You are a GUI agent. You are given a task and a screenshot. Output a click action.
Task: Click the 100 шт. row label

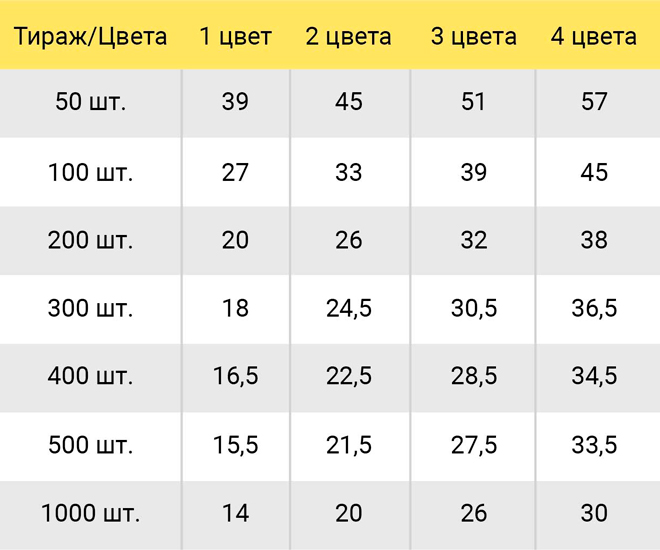pos(90,173)
